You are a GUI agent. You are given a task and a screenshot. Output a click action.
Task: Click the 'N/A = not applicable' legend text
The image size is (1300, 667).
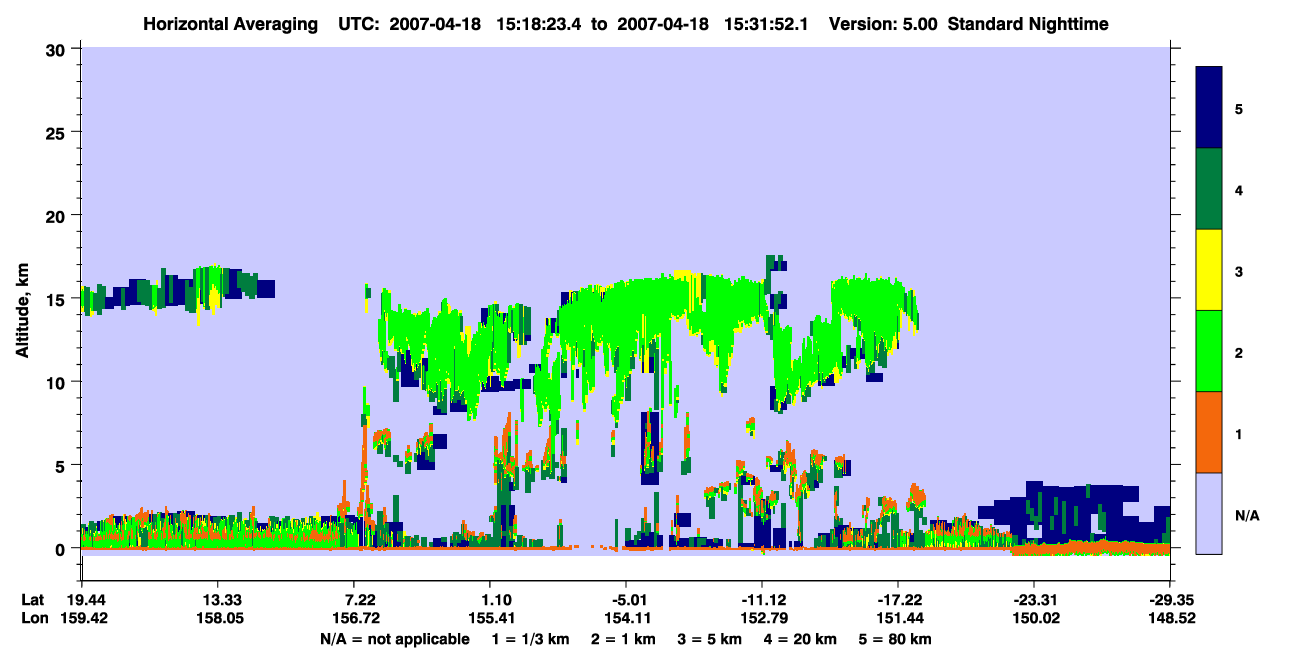pos(395,639)
